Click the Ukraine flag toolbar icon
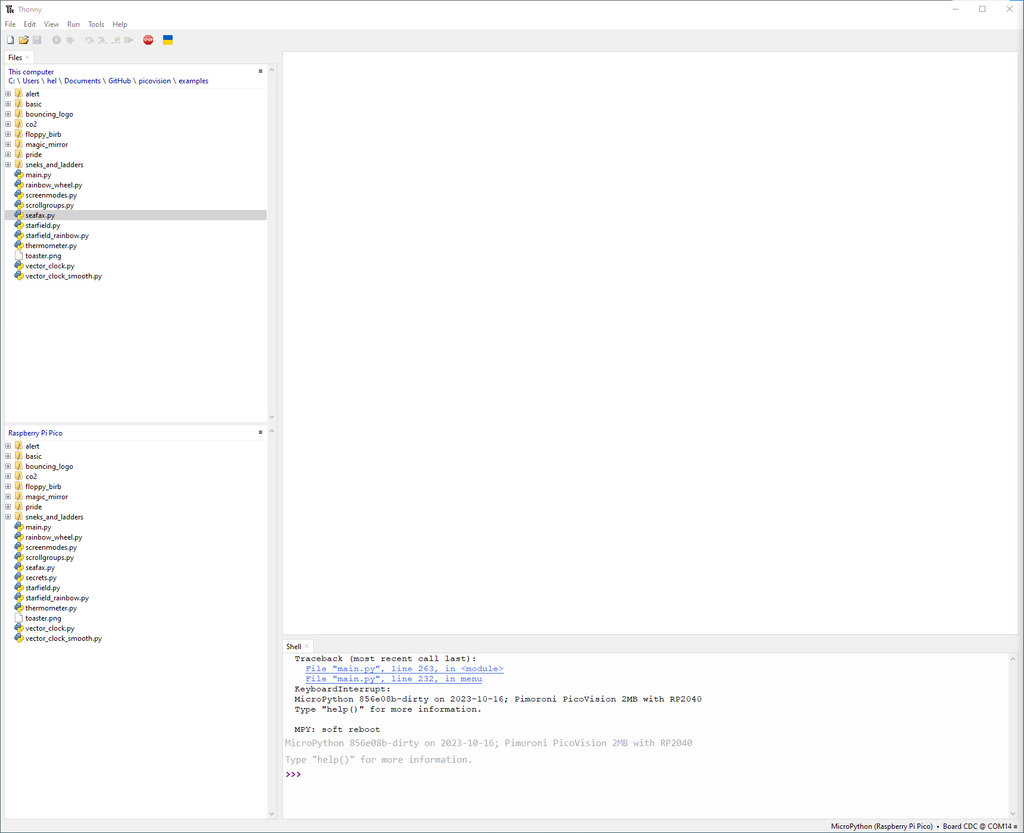 coord(167,40)
